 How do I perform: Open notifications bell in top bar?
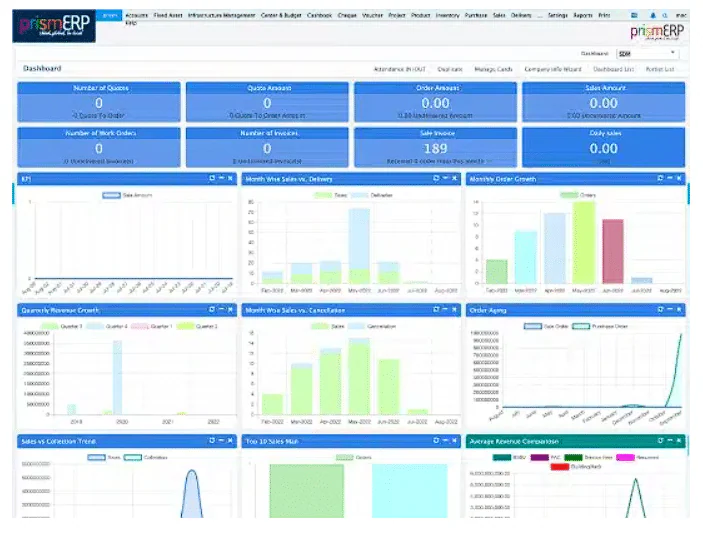[x=653, y=15]
